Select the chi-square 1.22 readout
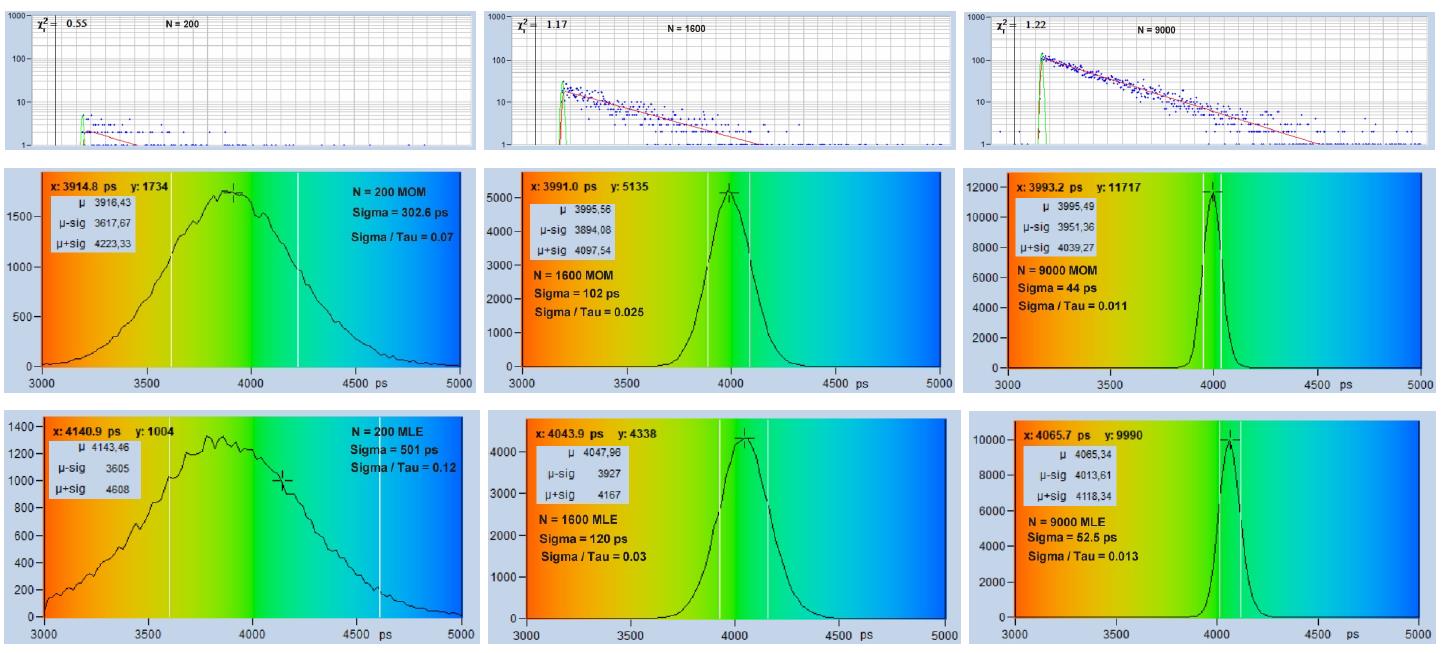The width and height of the screenshot is (1445, 653). [1036, 23]
